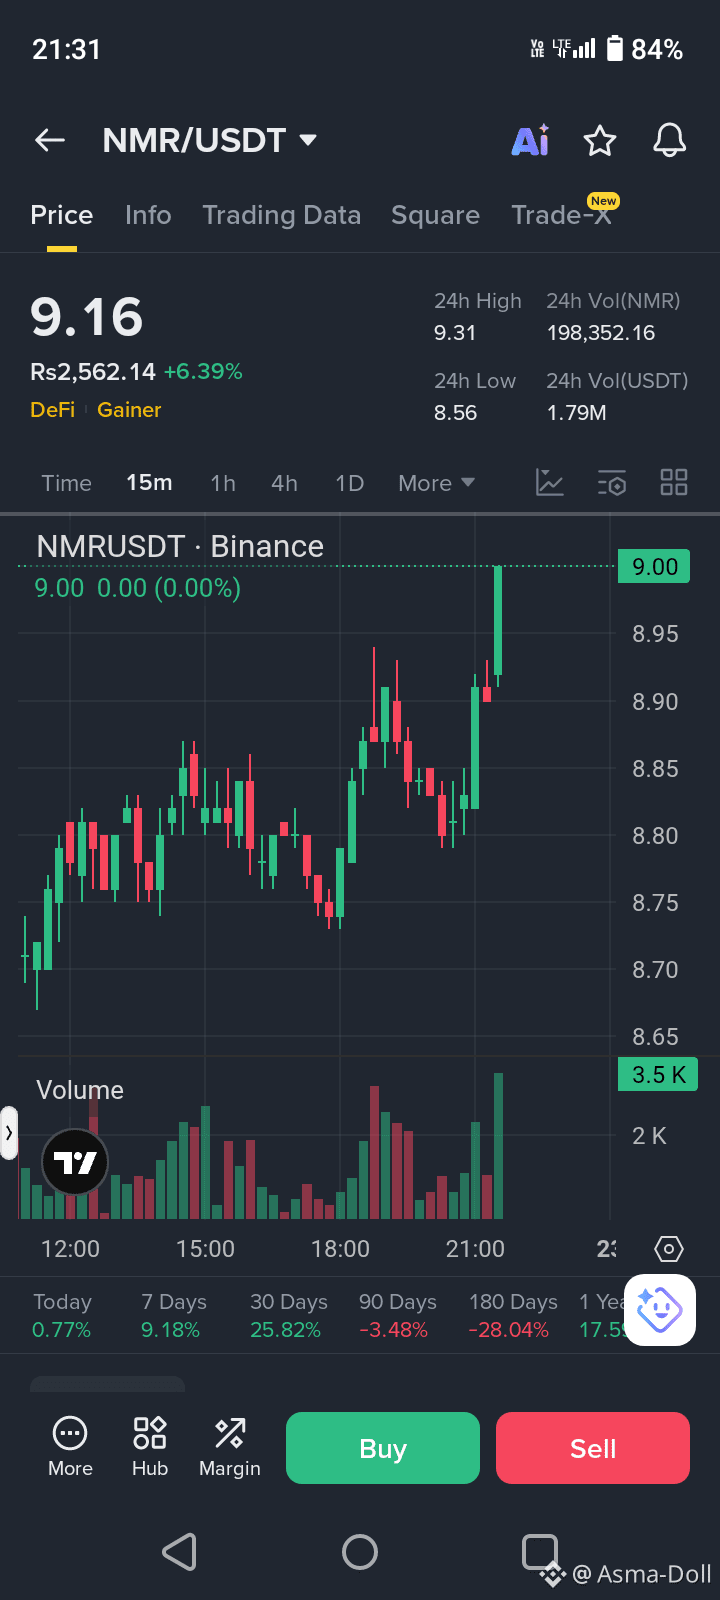Tap Android home navigation button
The image size is (720, 1600).
coord(360,1552)
